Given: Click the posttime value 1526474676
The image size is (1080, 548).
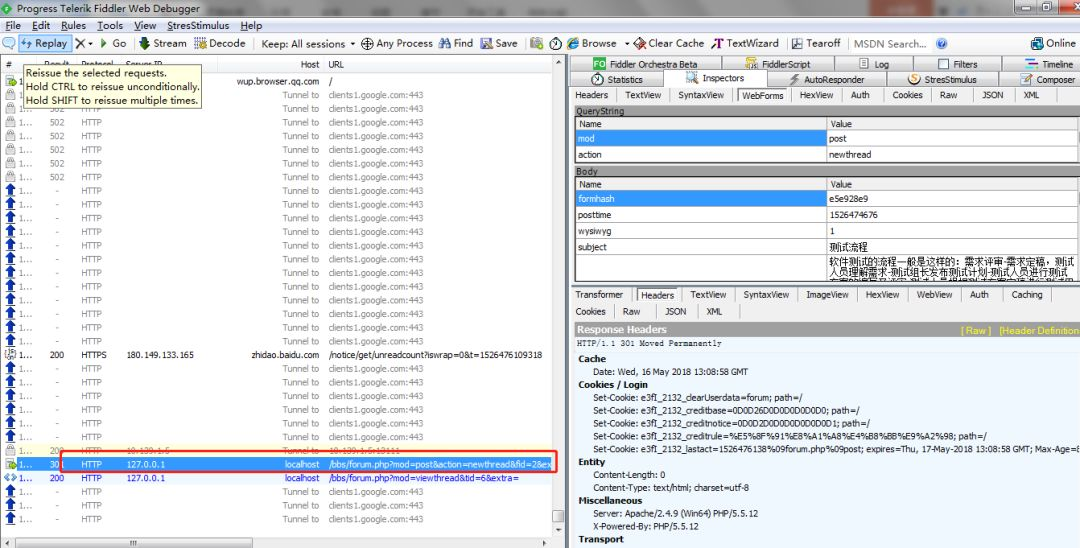Looking at the screenshot, I should coord(853,215).
